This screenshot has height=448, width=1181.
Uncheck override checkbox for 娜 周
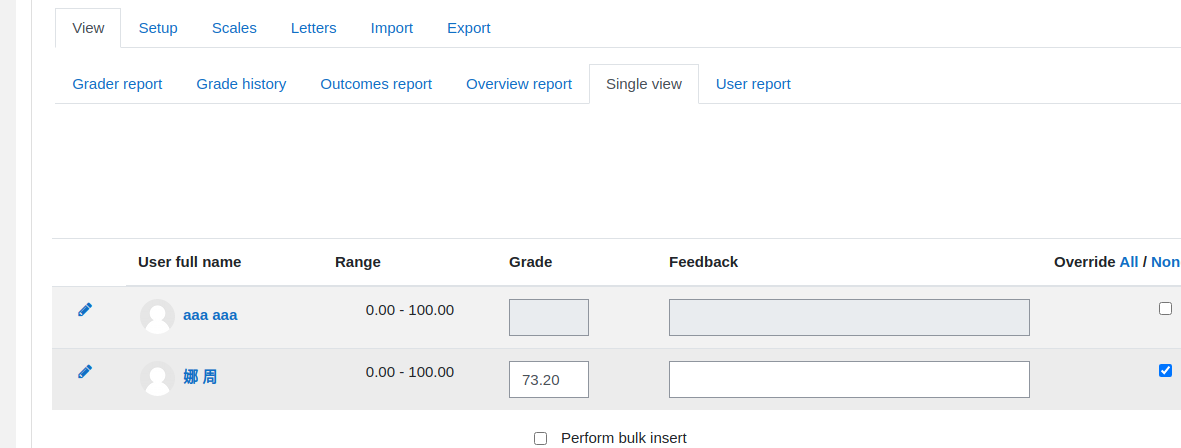coord(1165,370)
